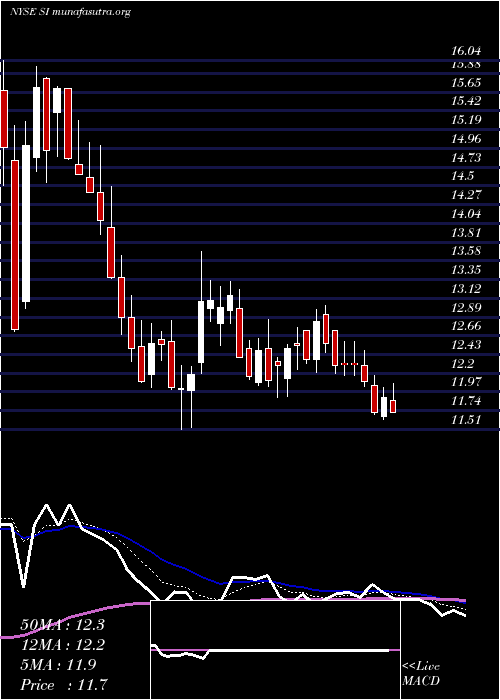Click the 12.66 price axis label
This screenshot has width=500, height=700.
466,326
